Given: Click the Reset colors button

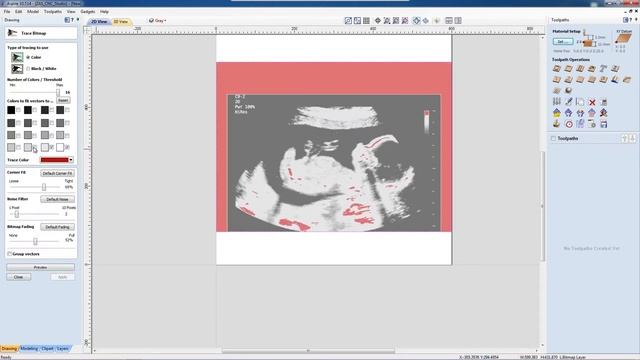Looking at the screenshot, I should pos(63,100).
